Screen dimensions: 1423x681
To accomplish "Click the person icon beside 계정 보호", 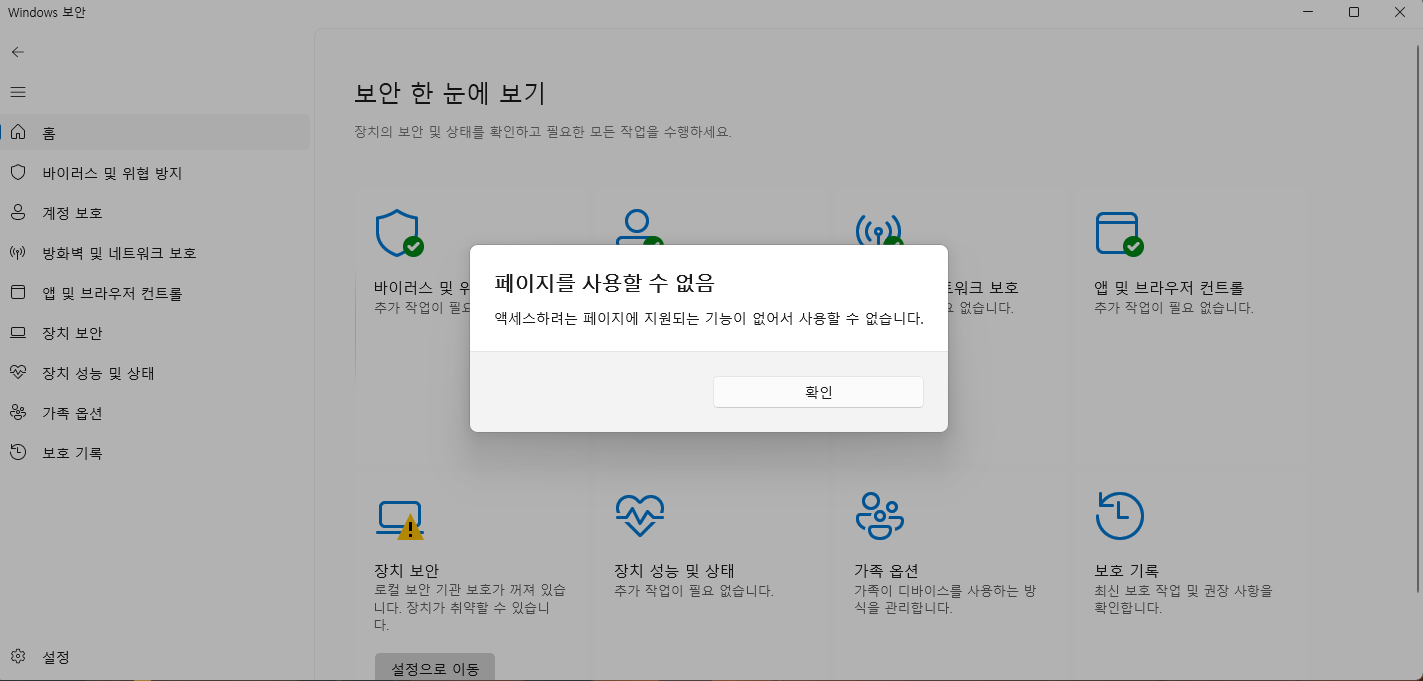I will [x=17, y=212].
